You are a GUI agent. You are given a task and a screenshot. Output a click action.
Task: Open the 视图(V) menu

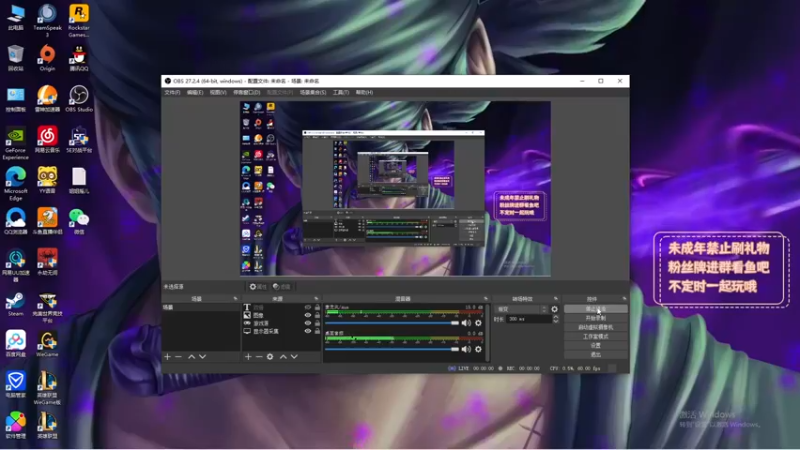pos(218,92)
